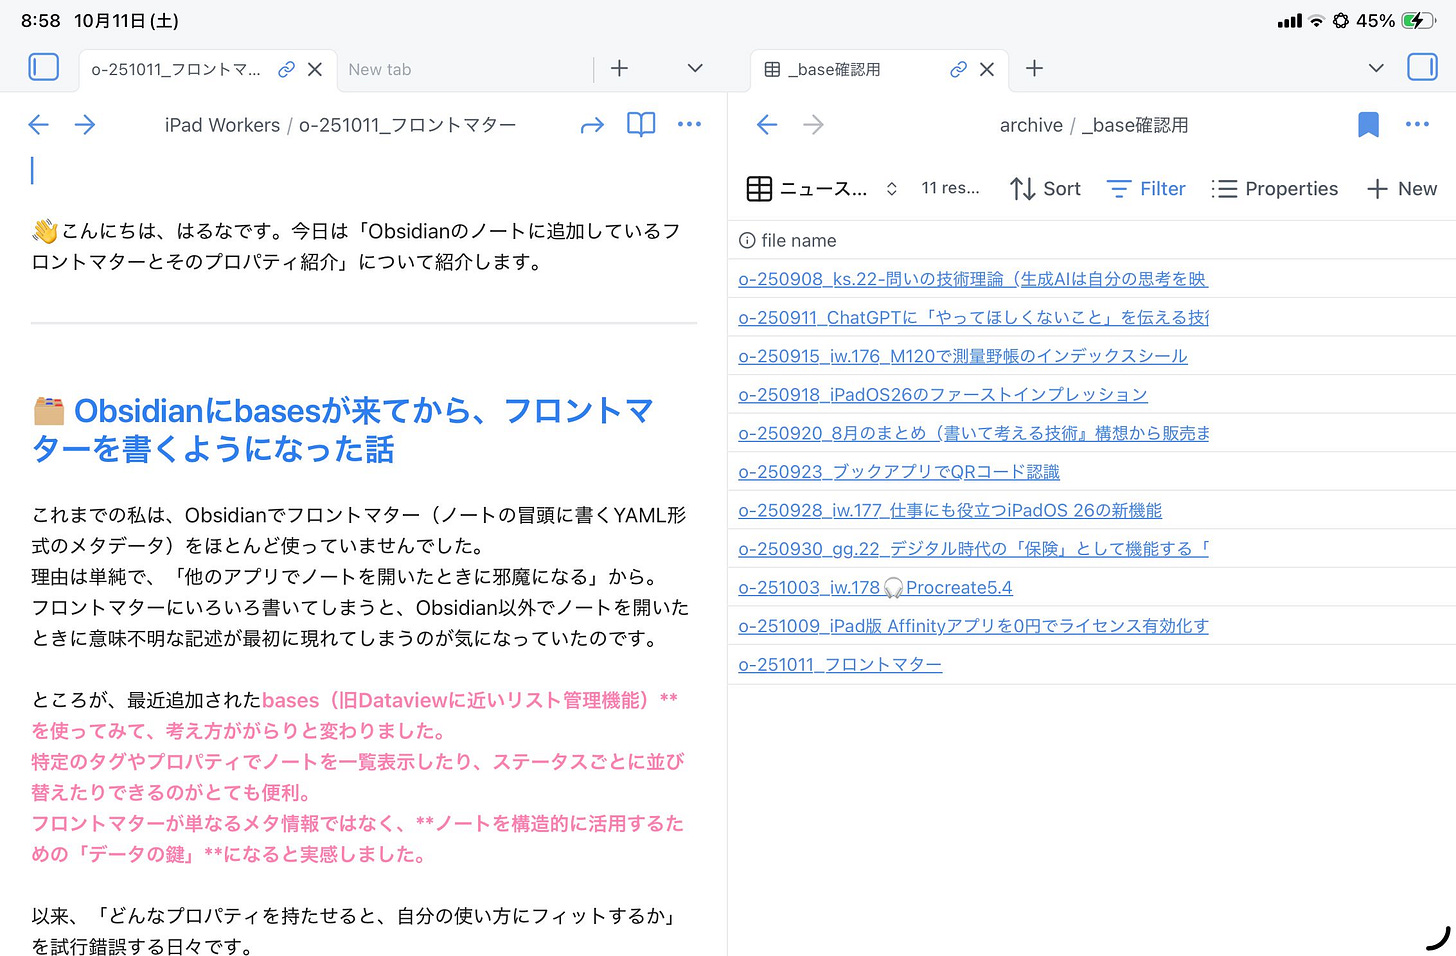Open the ニュース view selector
Image resolution: width=1456 pixels, height=956 pixels.
[822, 188]
